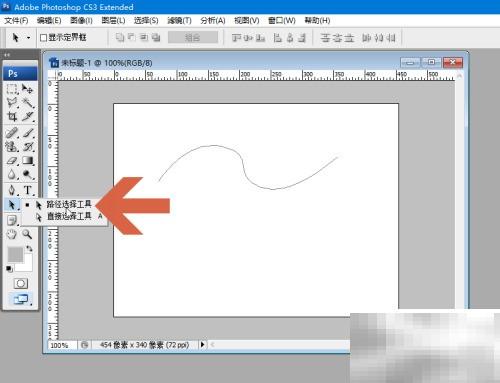Close the 未标题-1 document window
The width and height of the screenshot is (500, 383).
[453, 62]
